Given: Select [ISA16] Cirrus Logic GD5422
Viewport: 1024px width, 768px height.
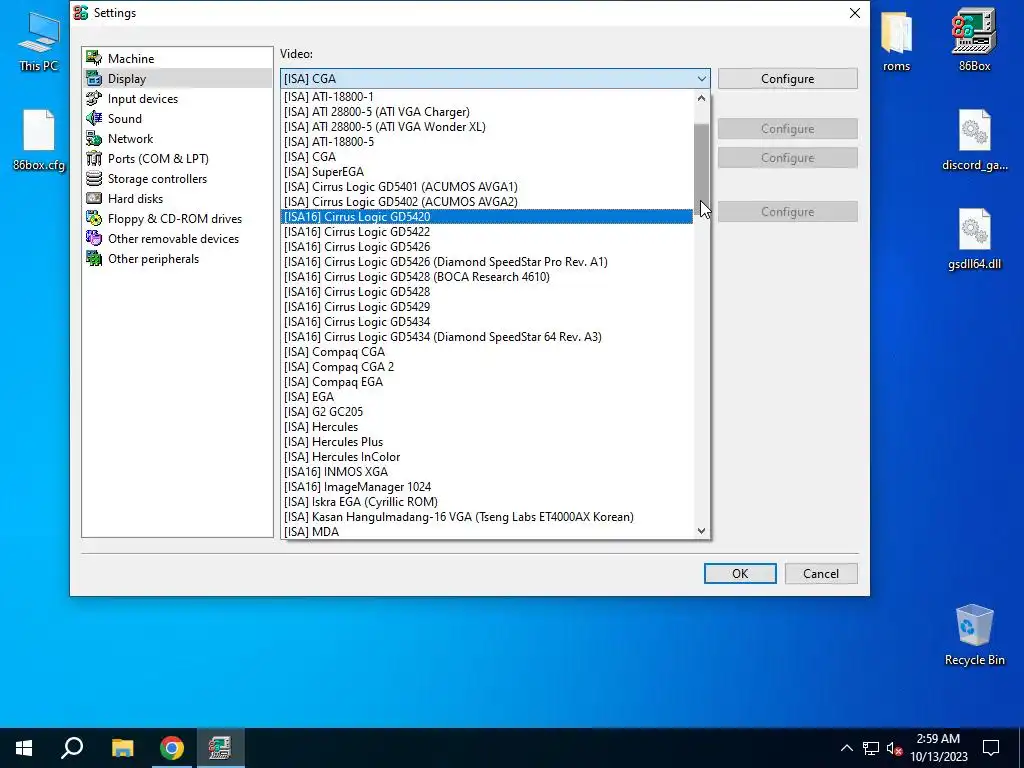Looking at the screenshot, I should pos(487,232).
